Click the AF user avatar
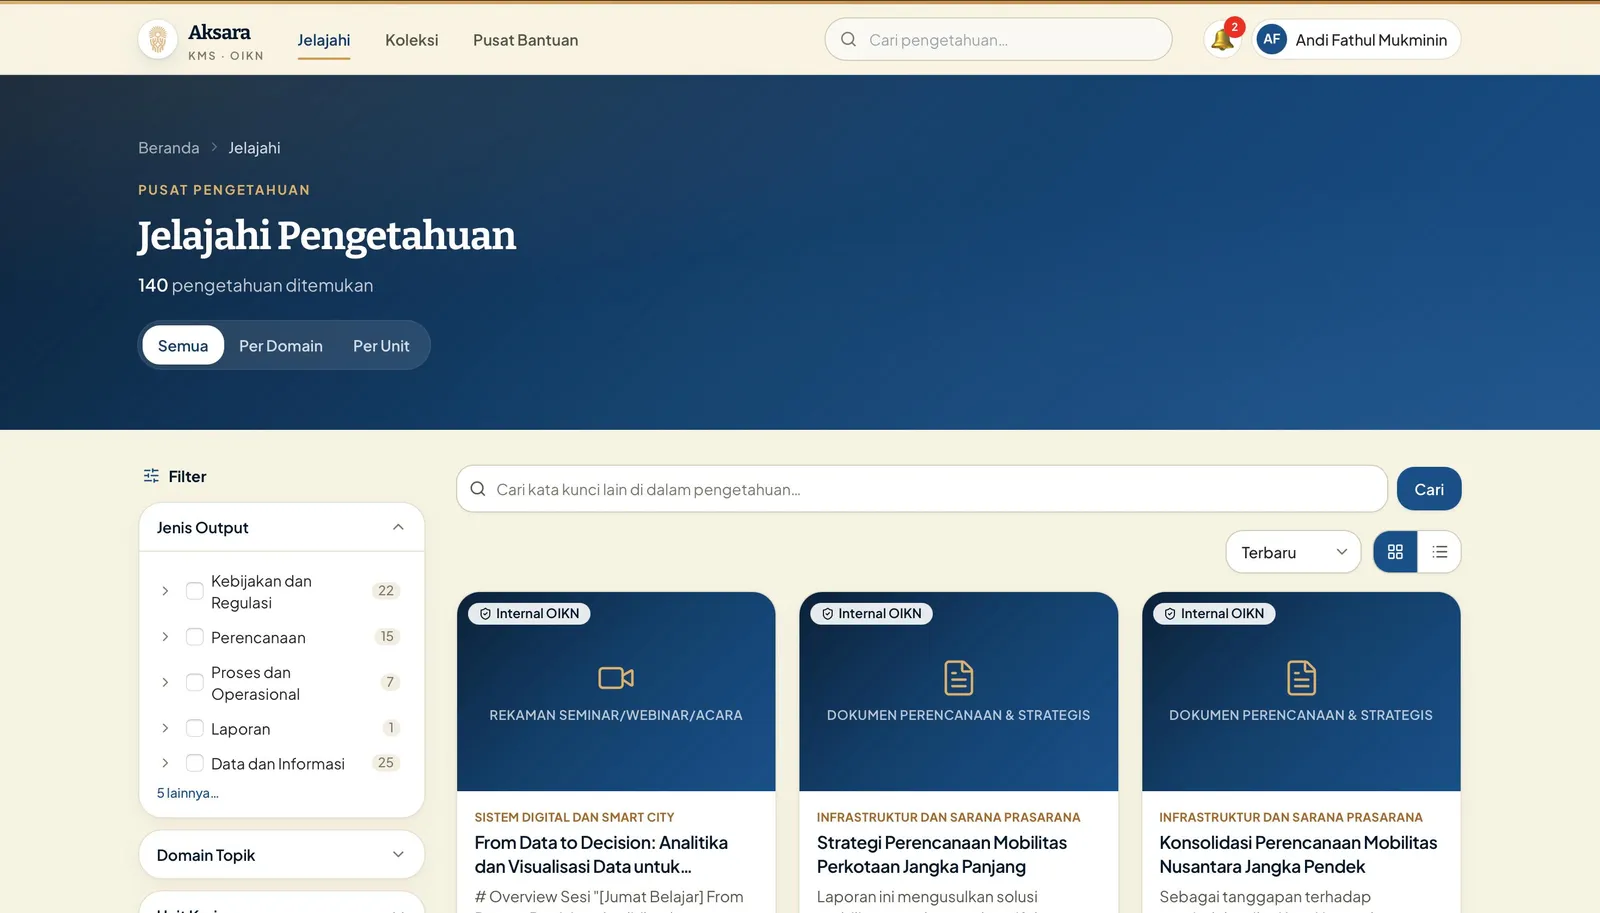This screenshot has height=913, width=1600. coord(1271,40)
